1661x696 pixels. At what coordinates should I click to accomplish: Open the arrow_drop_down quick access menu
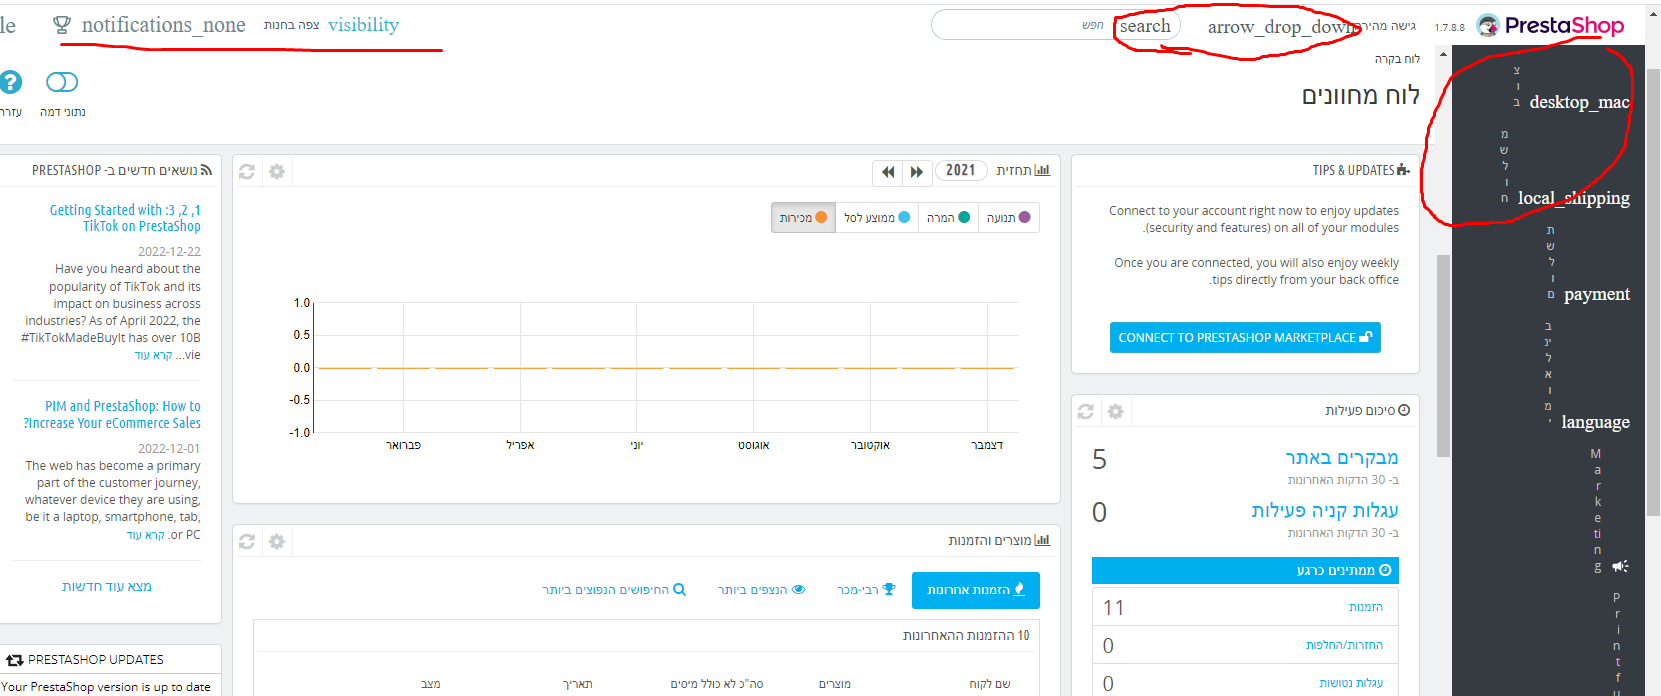coord(1282,27)
